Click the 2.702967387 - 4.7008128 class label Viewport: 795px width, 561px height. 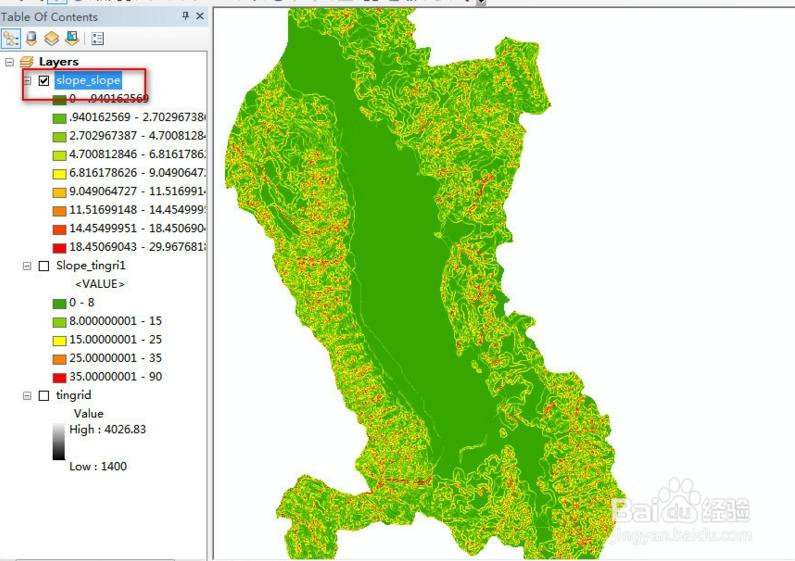click(137, 135)
